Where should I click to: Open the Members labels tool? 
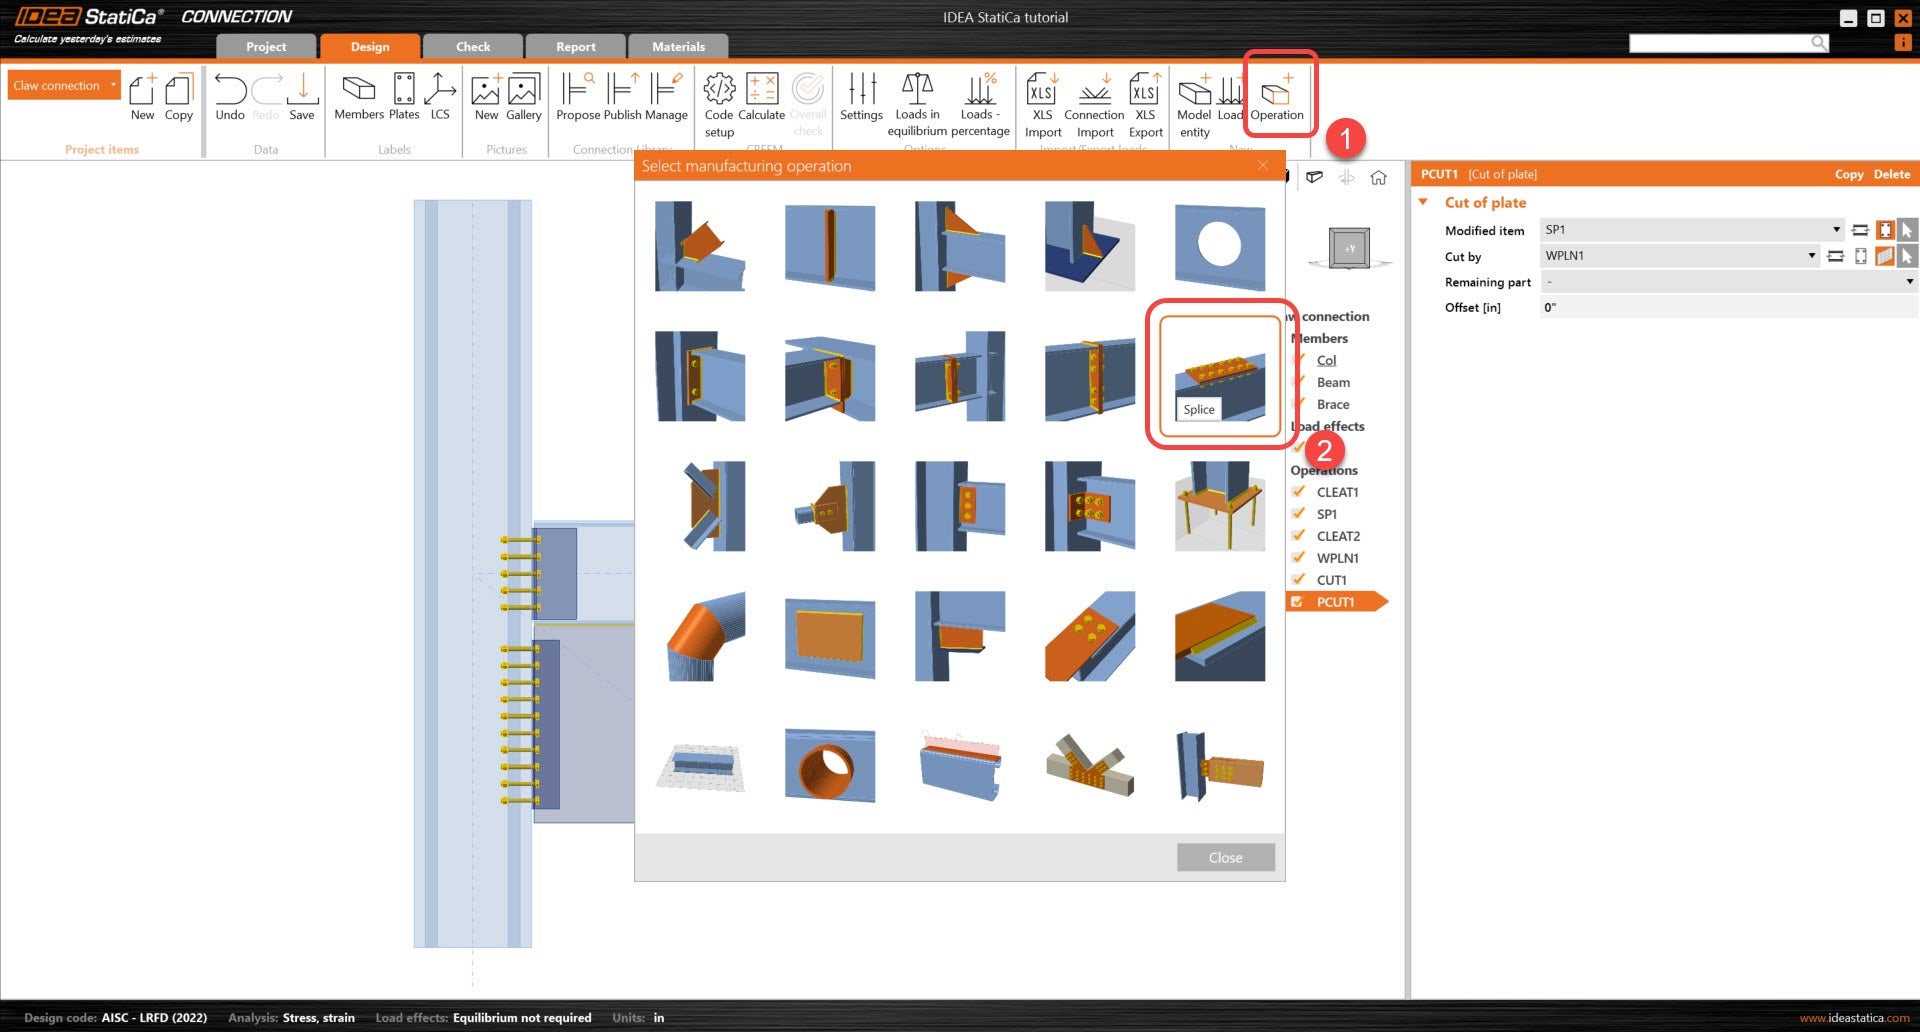click(x=358, y=97)
